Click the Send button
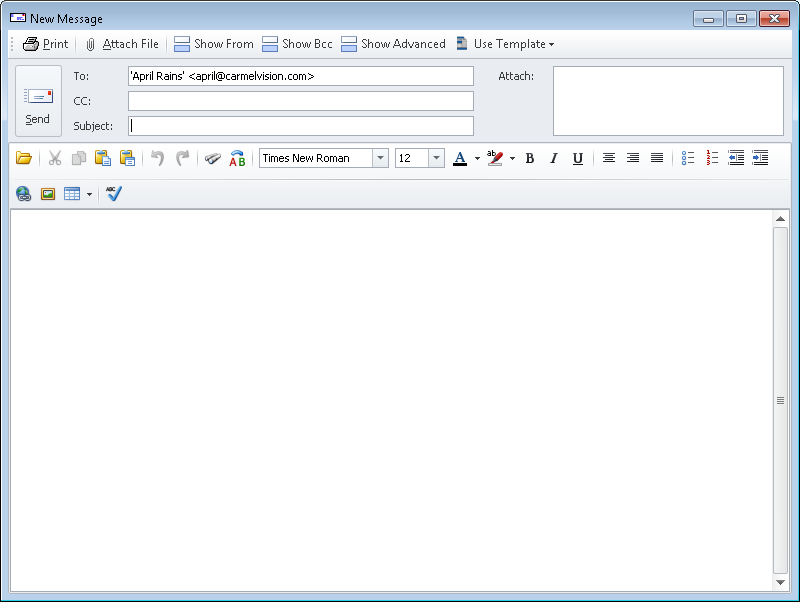The image size is (800, 602). [x=38, y=102]
